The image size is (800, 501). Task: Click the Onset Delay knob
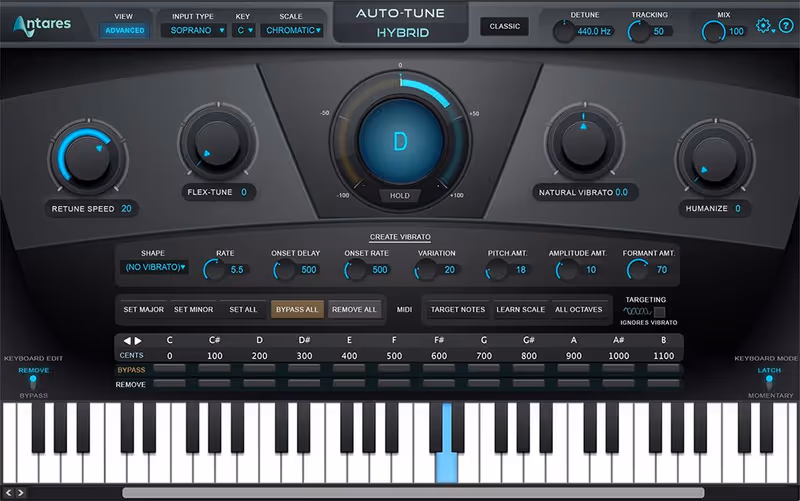click(x=284, y=269)
